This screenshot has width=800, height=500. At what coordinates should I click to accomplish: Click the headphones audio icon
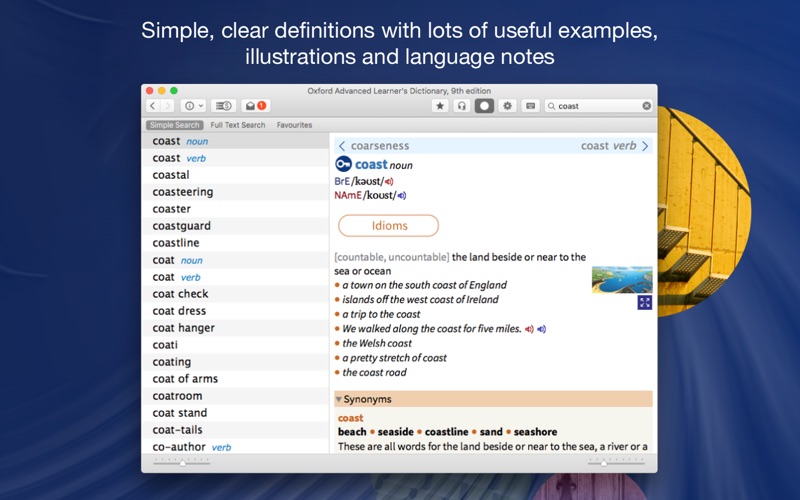[x=462, y=106]
